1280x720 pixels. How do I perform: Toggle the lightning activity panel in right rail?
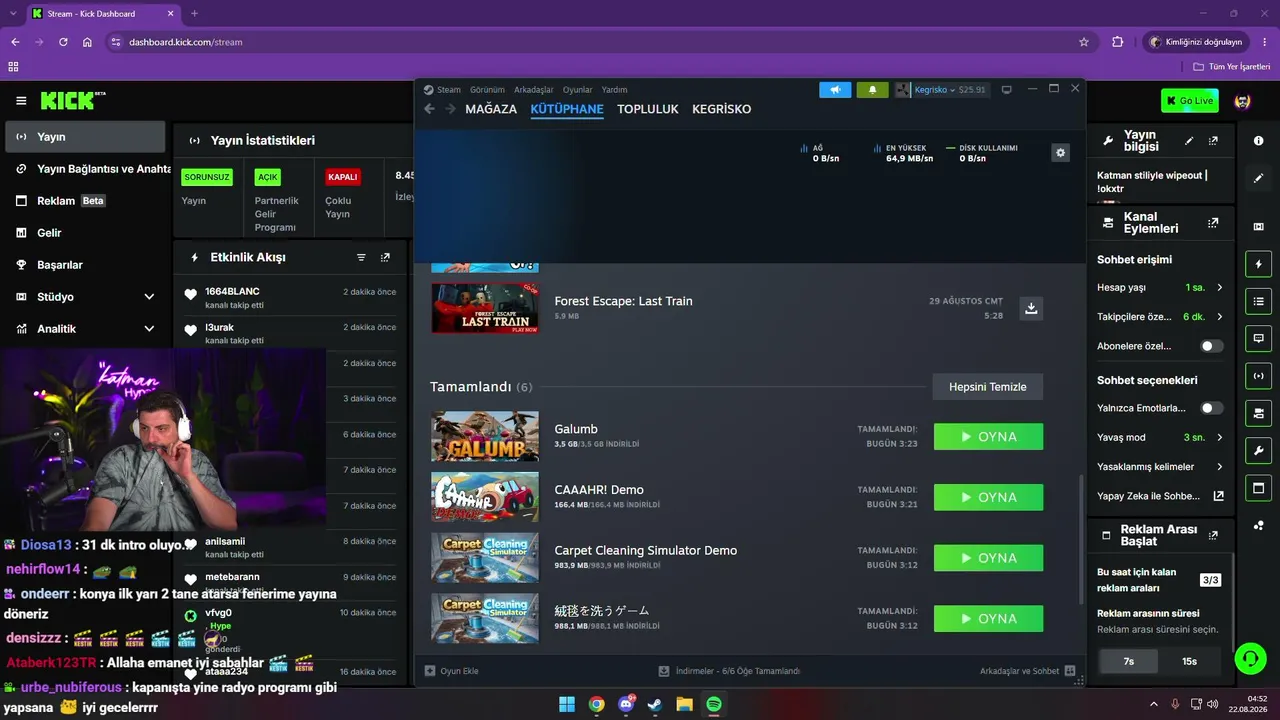[1258, 264]
